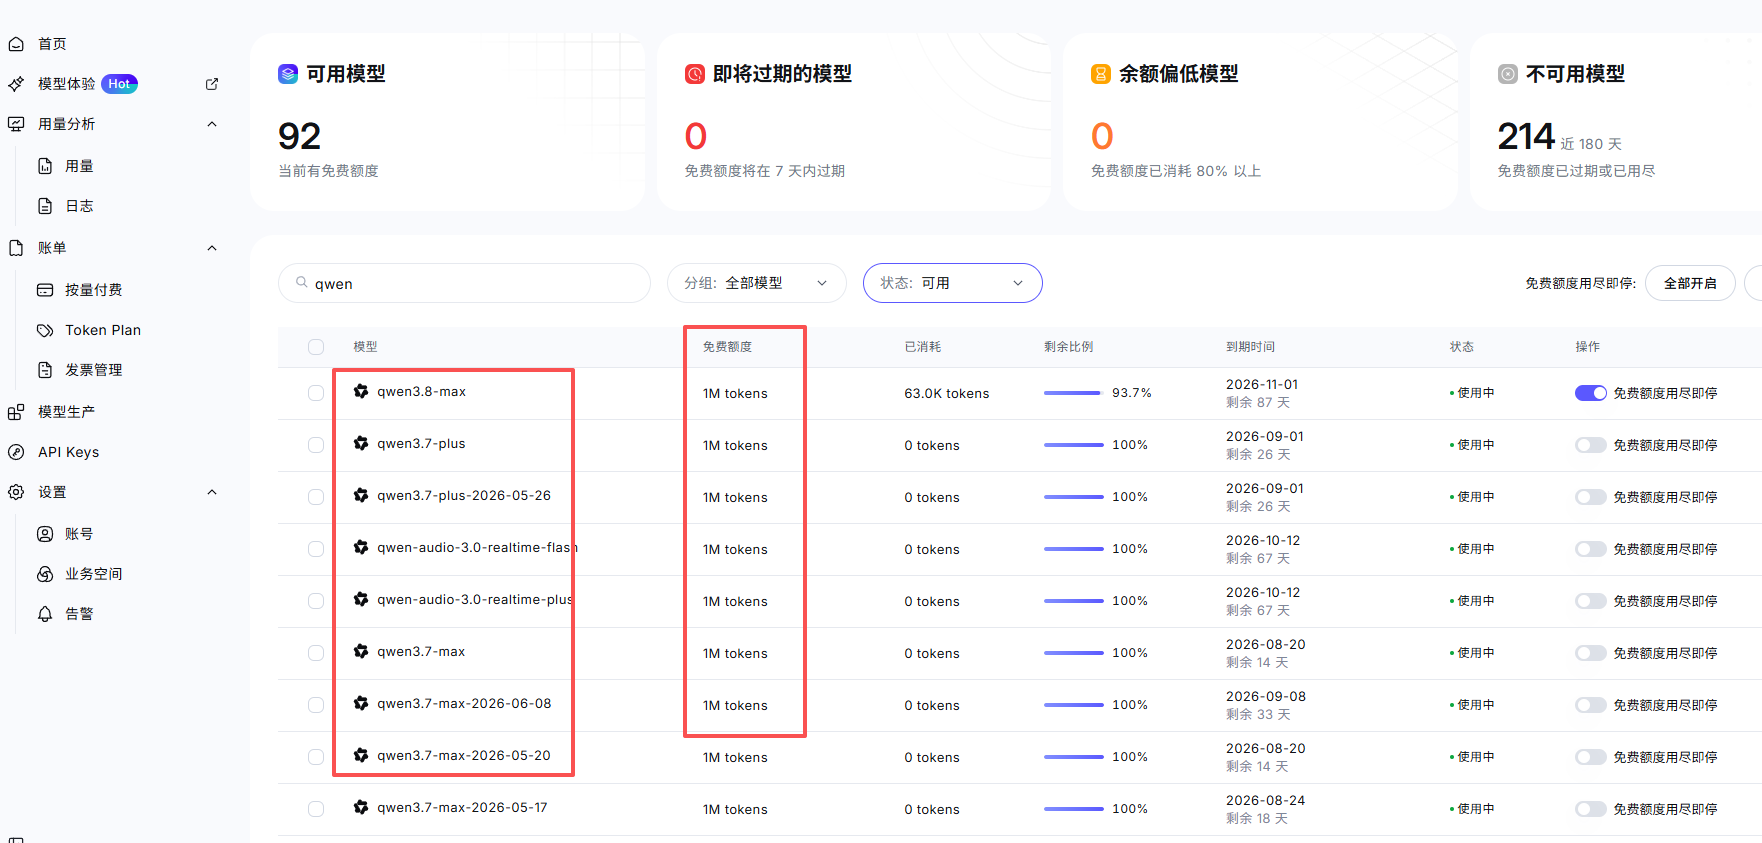Screen dimensions: 1762x843
Task: Tick the checkbox for qwen-audio-3.0-realtime-plus
Action: [x=316, y=601]
